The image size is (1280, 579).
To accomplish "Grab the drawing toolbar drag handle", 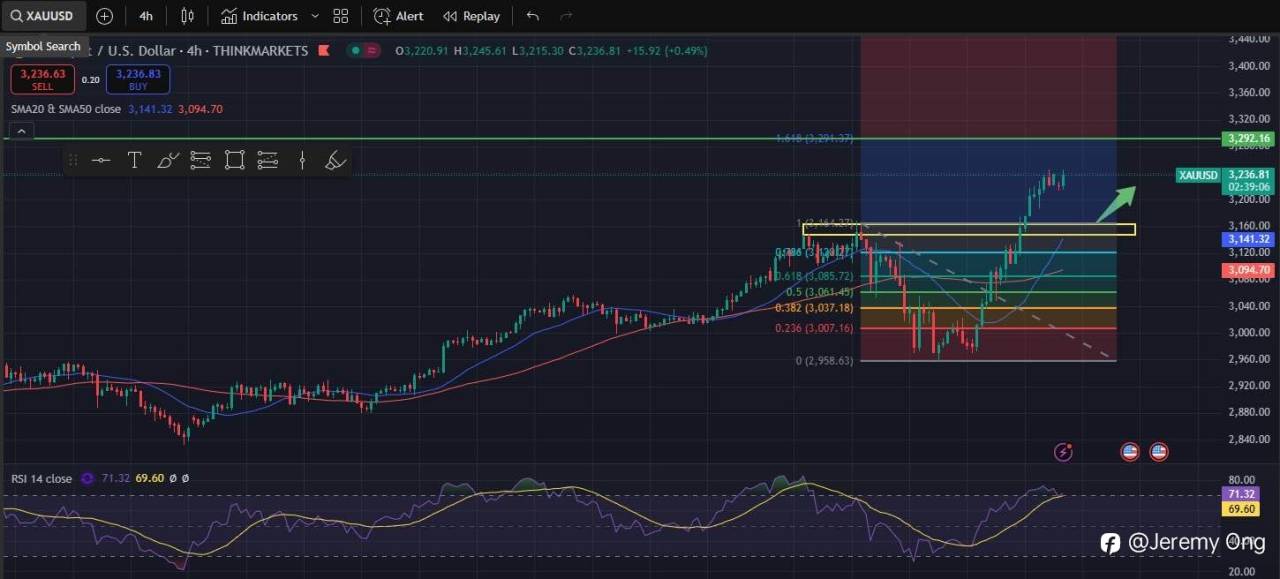I will 73,160.
